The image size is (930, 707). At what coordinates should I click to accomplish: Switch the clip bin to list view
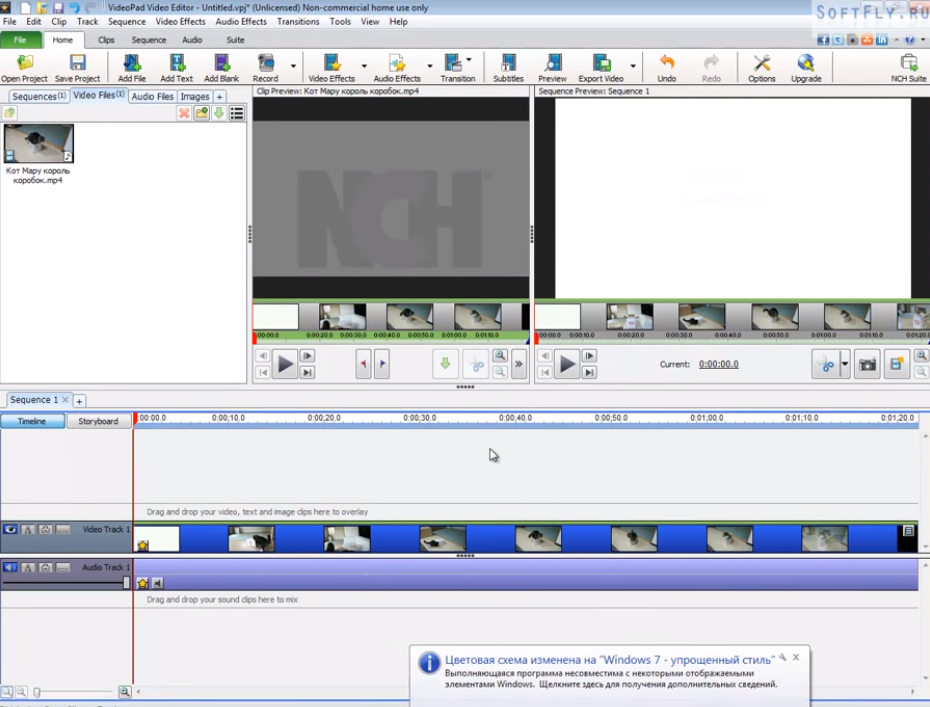(237, 113)
